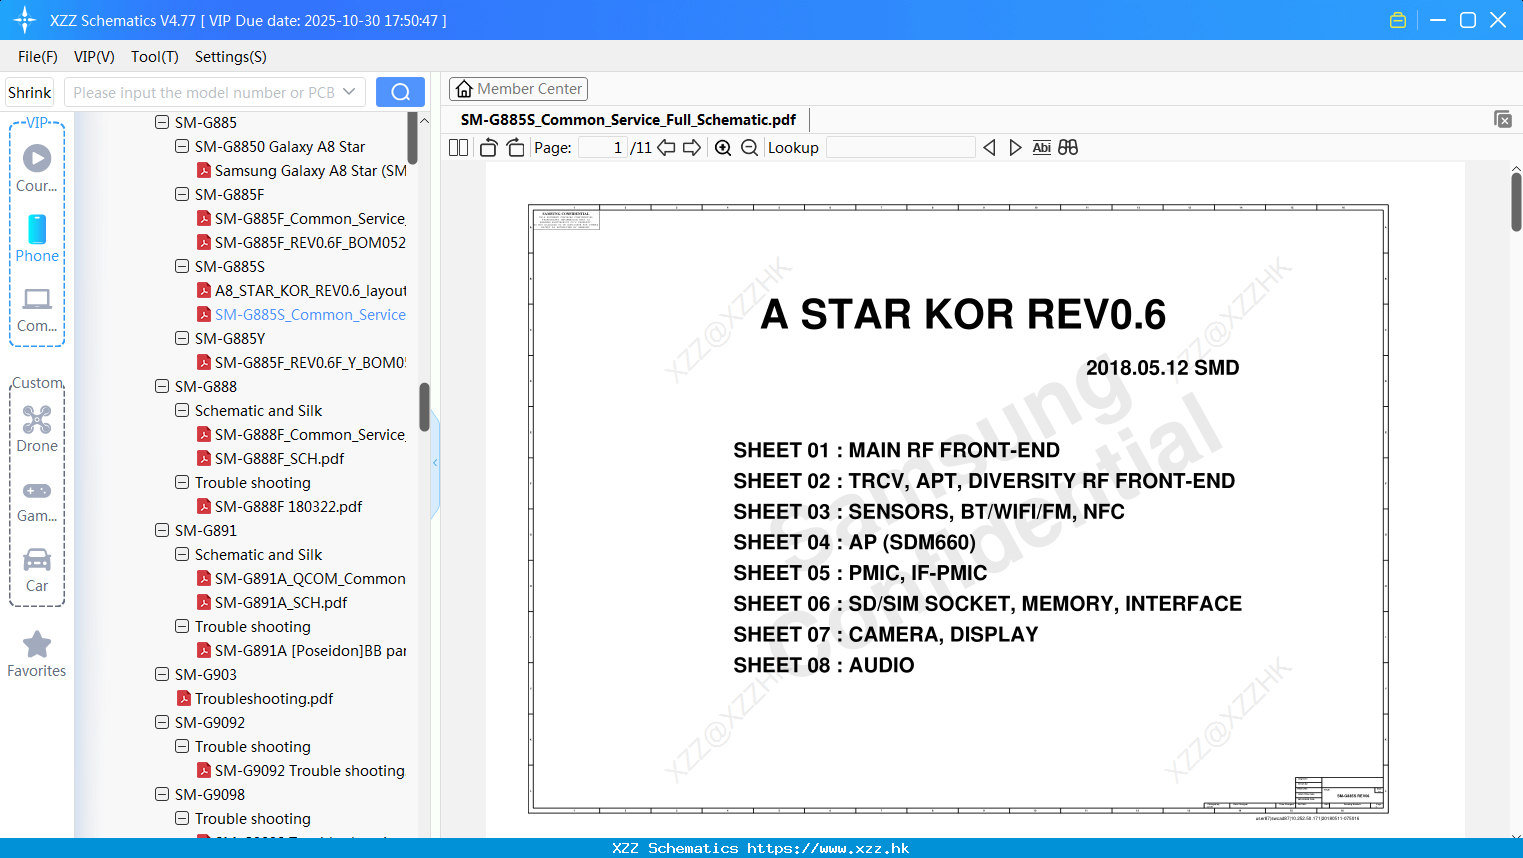Collapse Trouble shooting under SM-G888
Screen dimensions: 1523x858
click(x=182, y=482)
